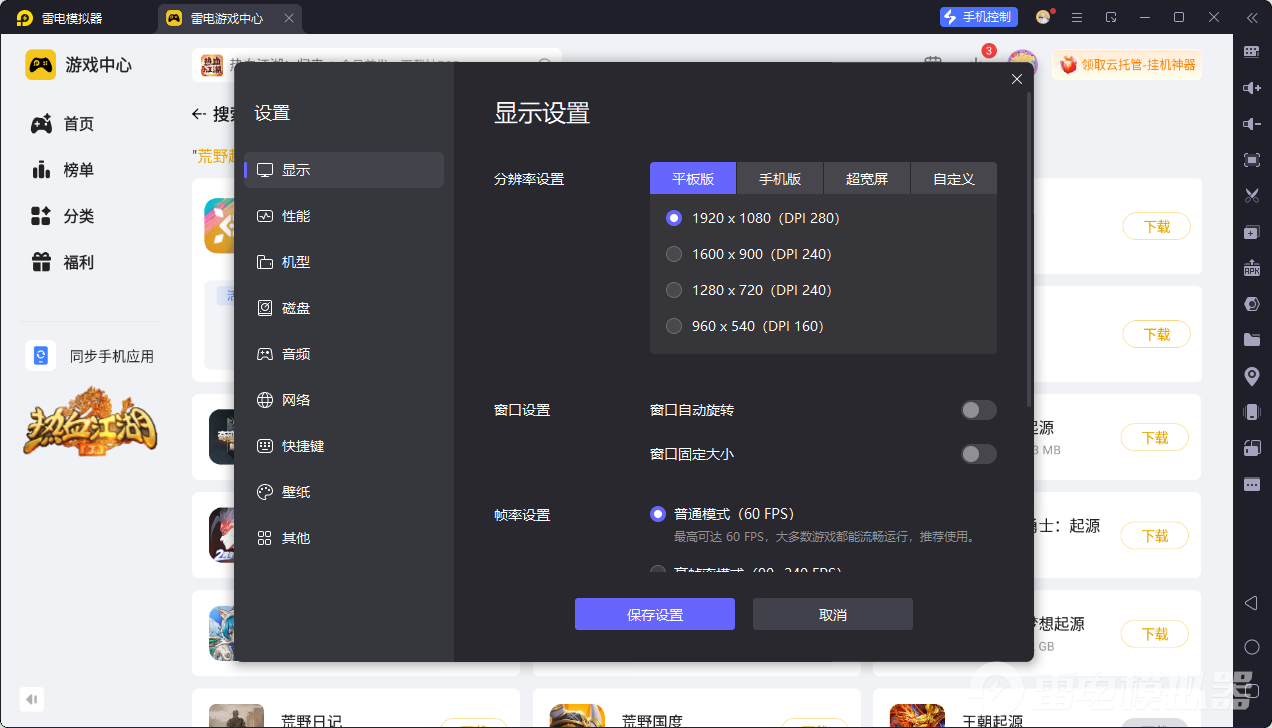The width and height of the screenshot is (1272, 728).
Task: Collapse right toolbar with double chevron
Action: 1251,18
